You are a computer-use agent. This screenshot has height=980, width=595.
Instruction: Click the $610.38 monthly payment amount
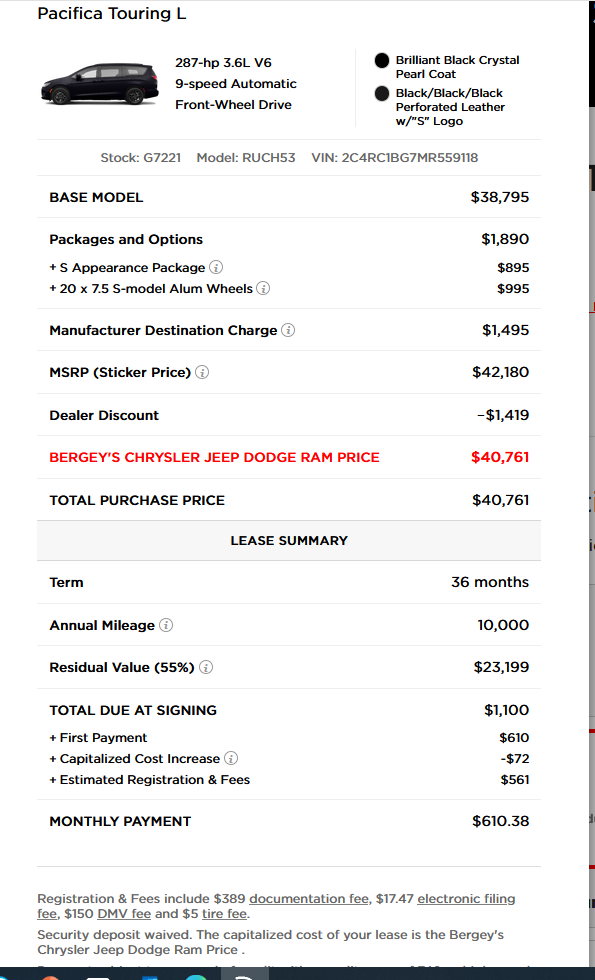coord(501,821)
